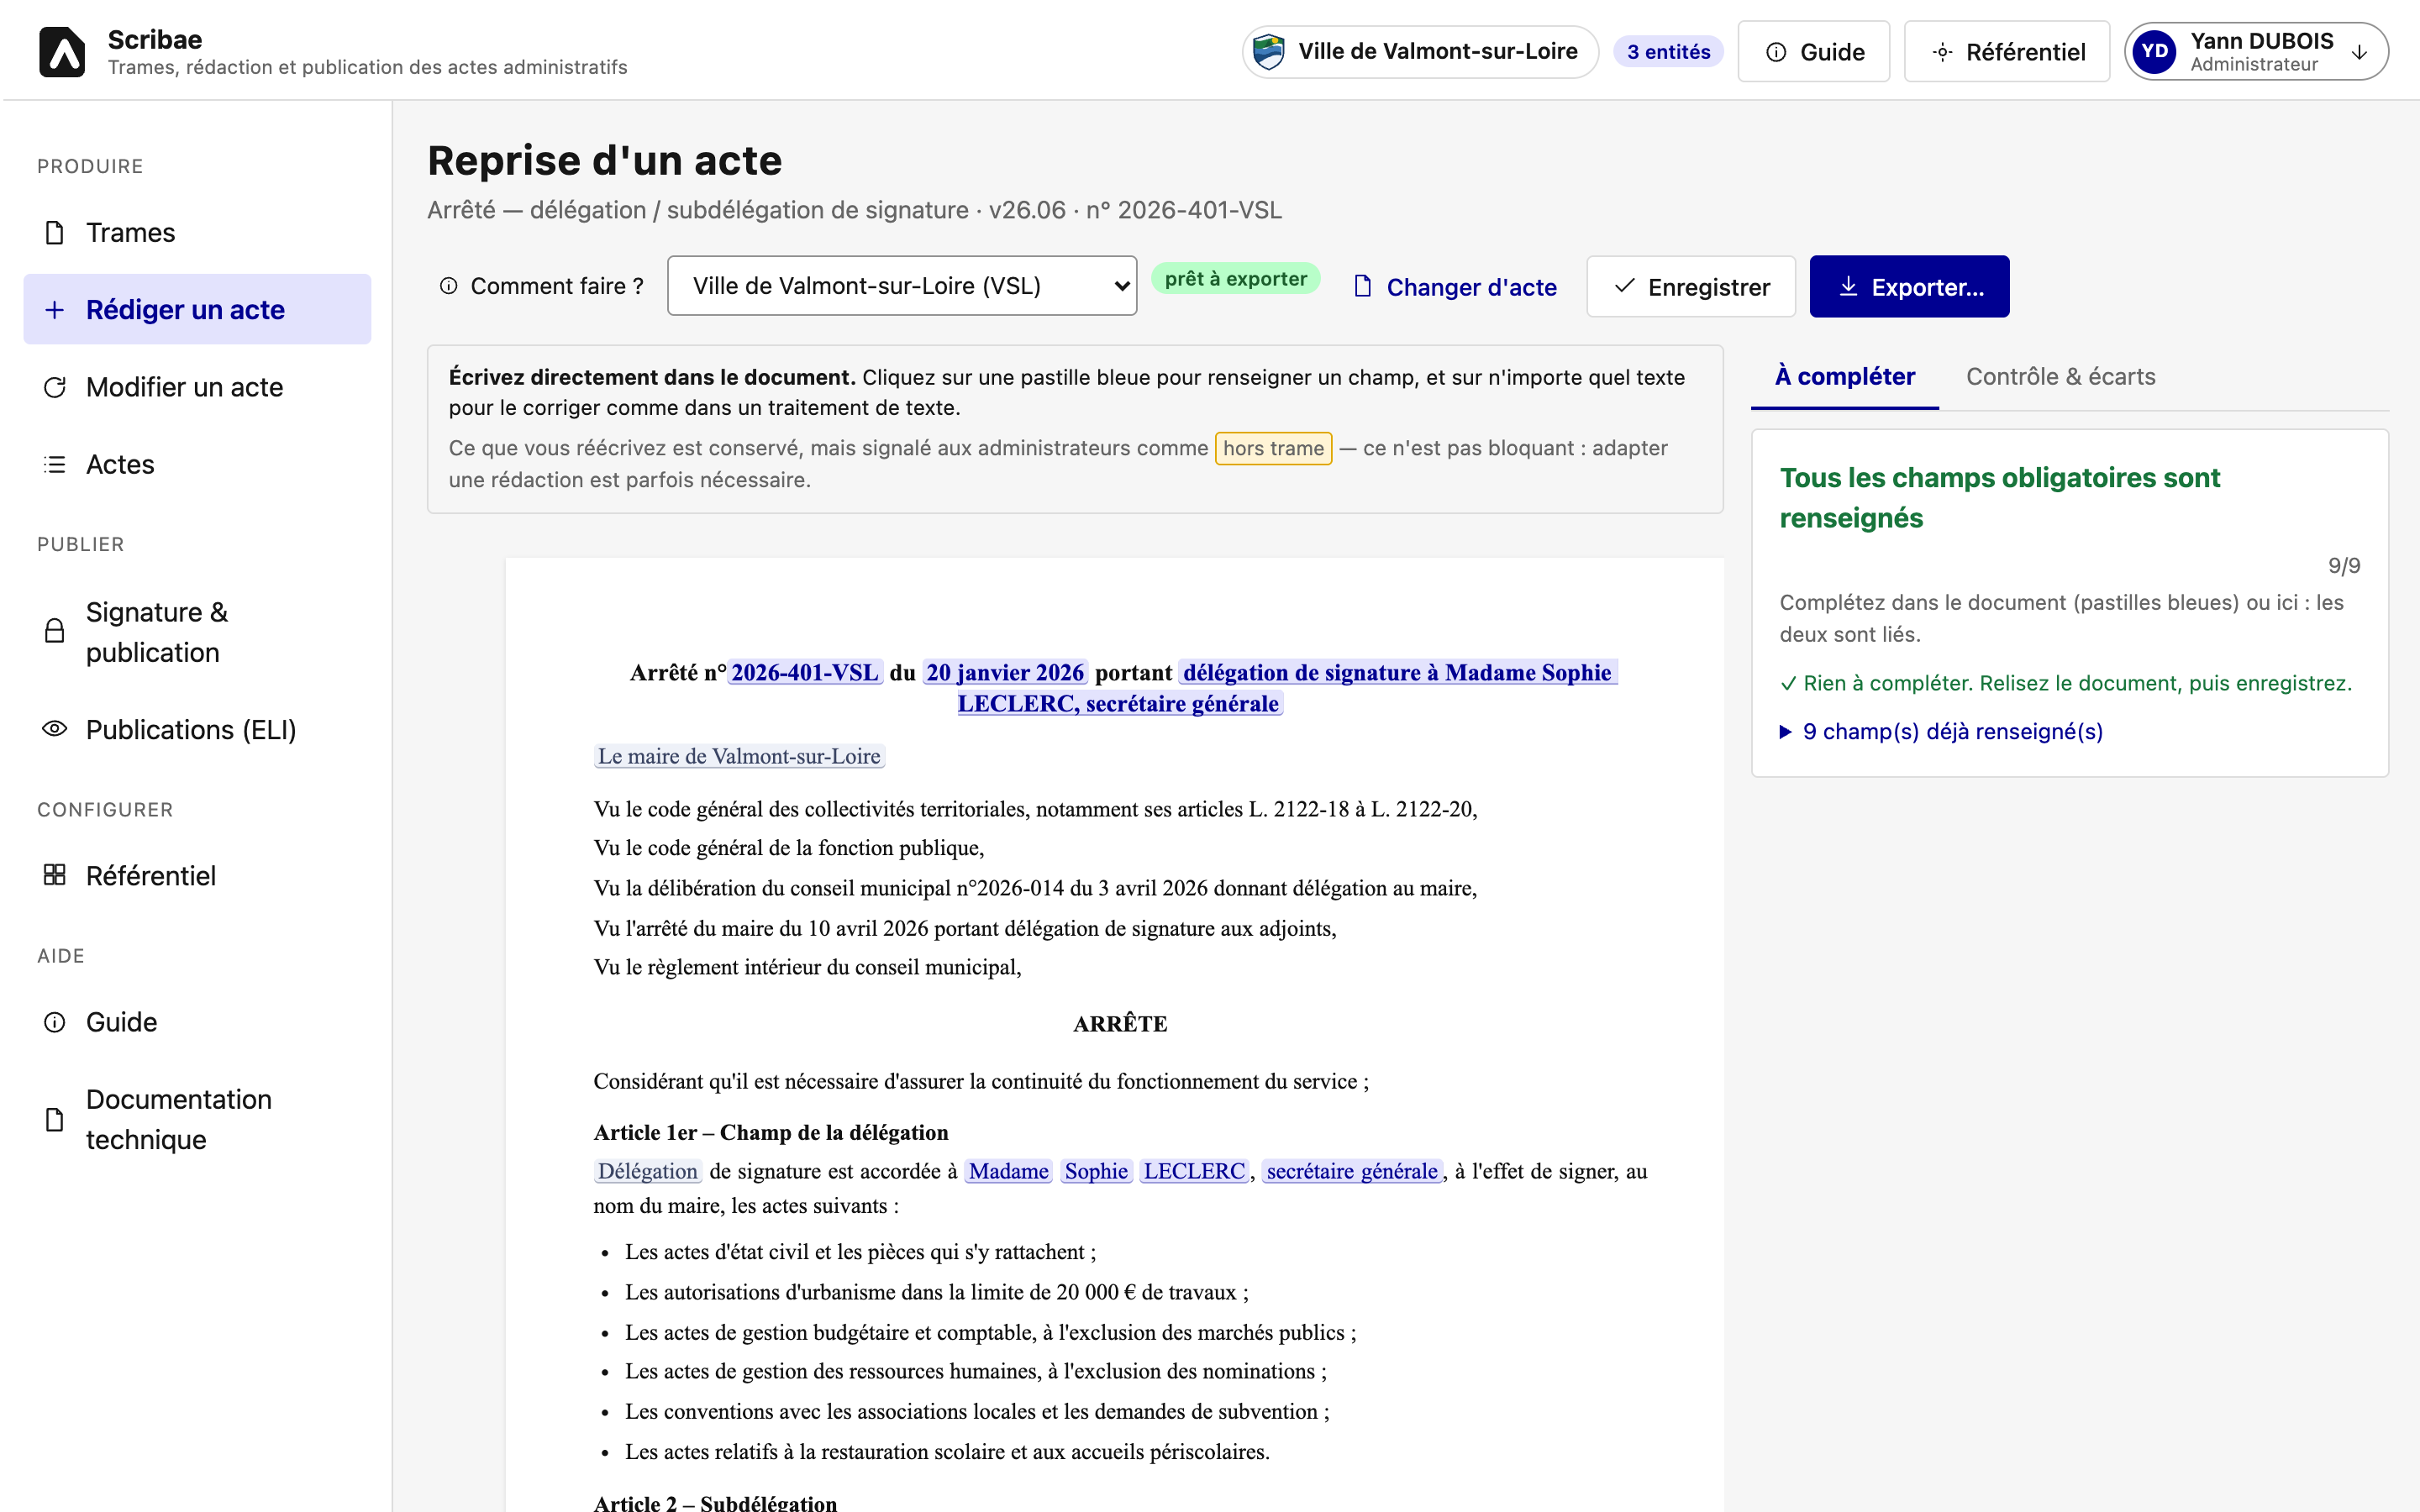Click the info icon in header Guide button
Image resolution: width=2420 pixels, height=1512 pixels.
(x=1776, y=52)
